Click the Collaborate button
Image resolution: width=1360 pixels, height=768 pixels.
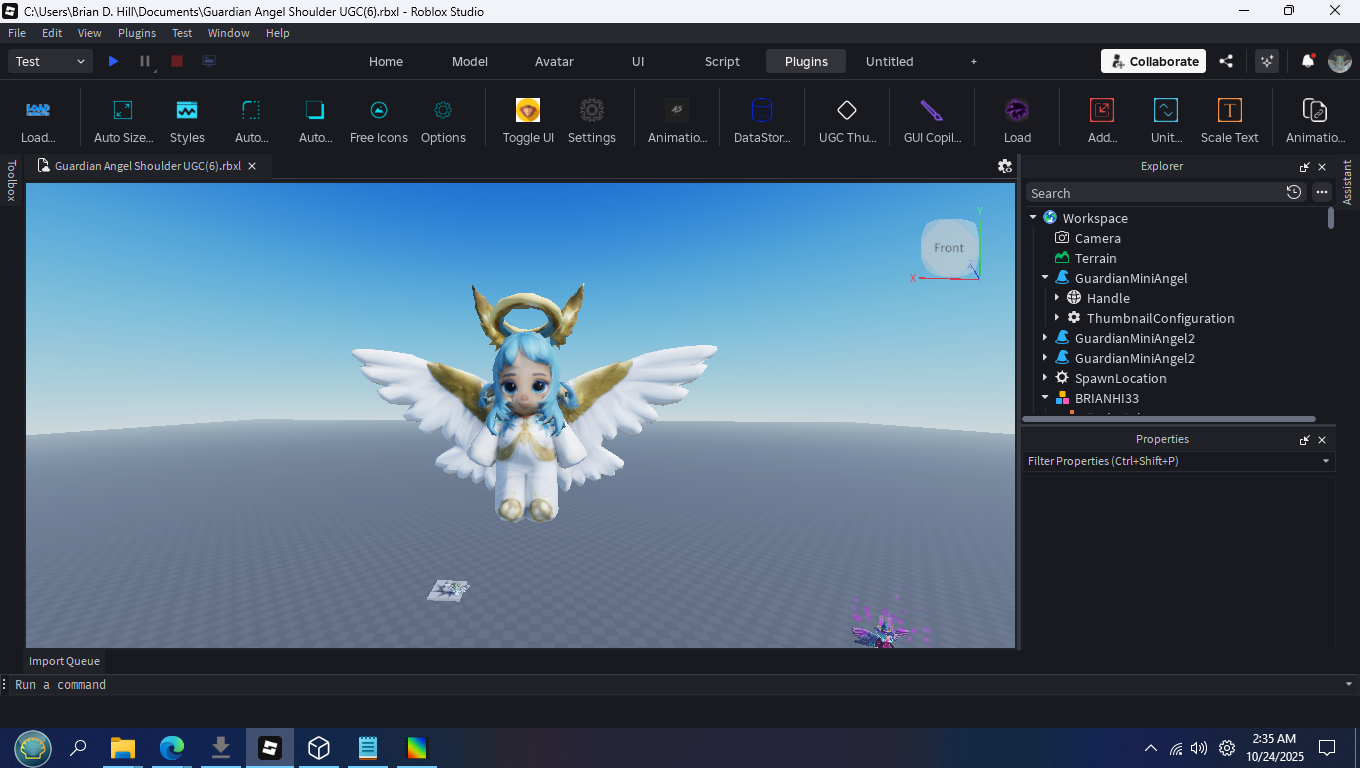point(1153,61)
